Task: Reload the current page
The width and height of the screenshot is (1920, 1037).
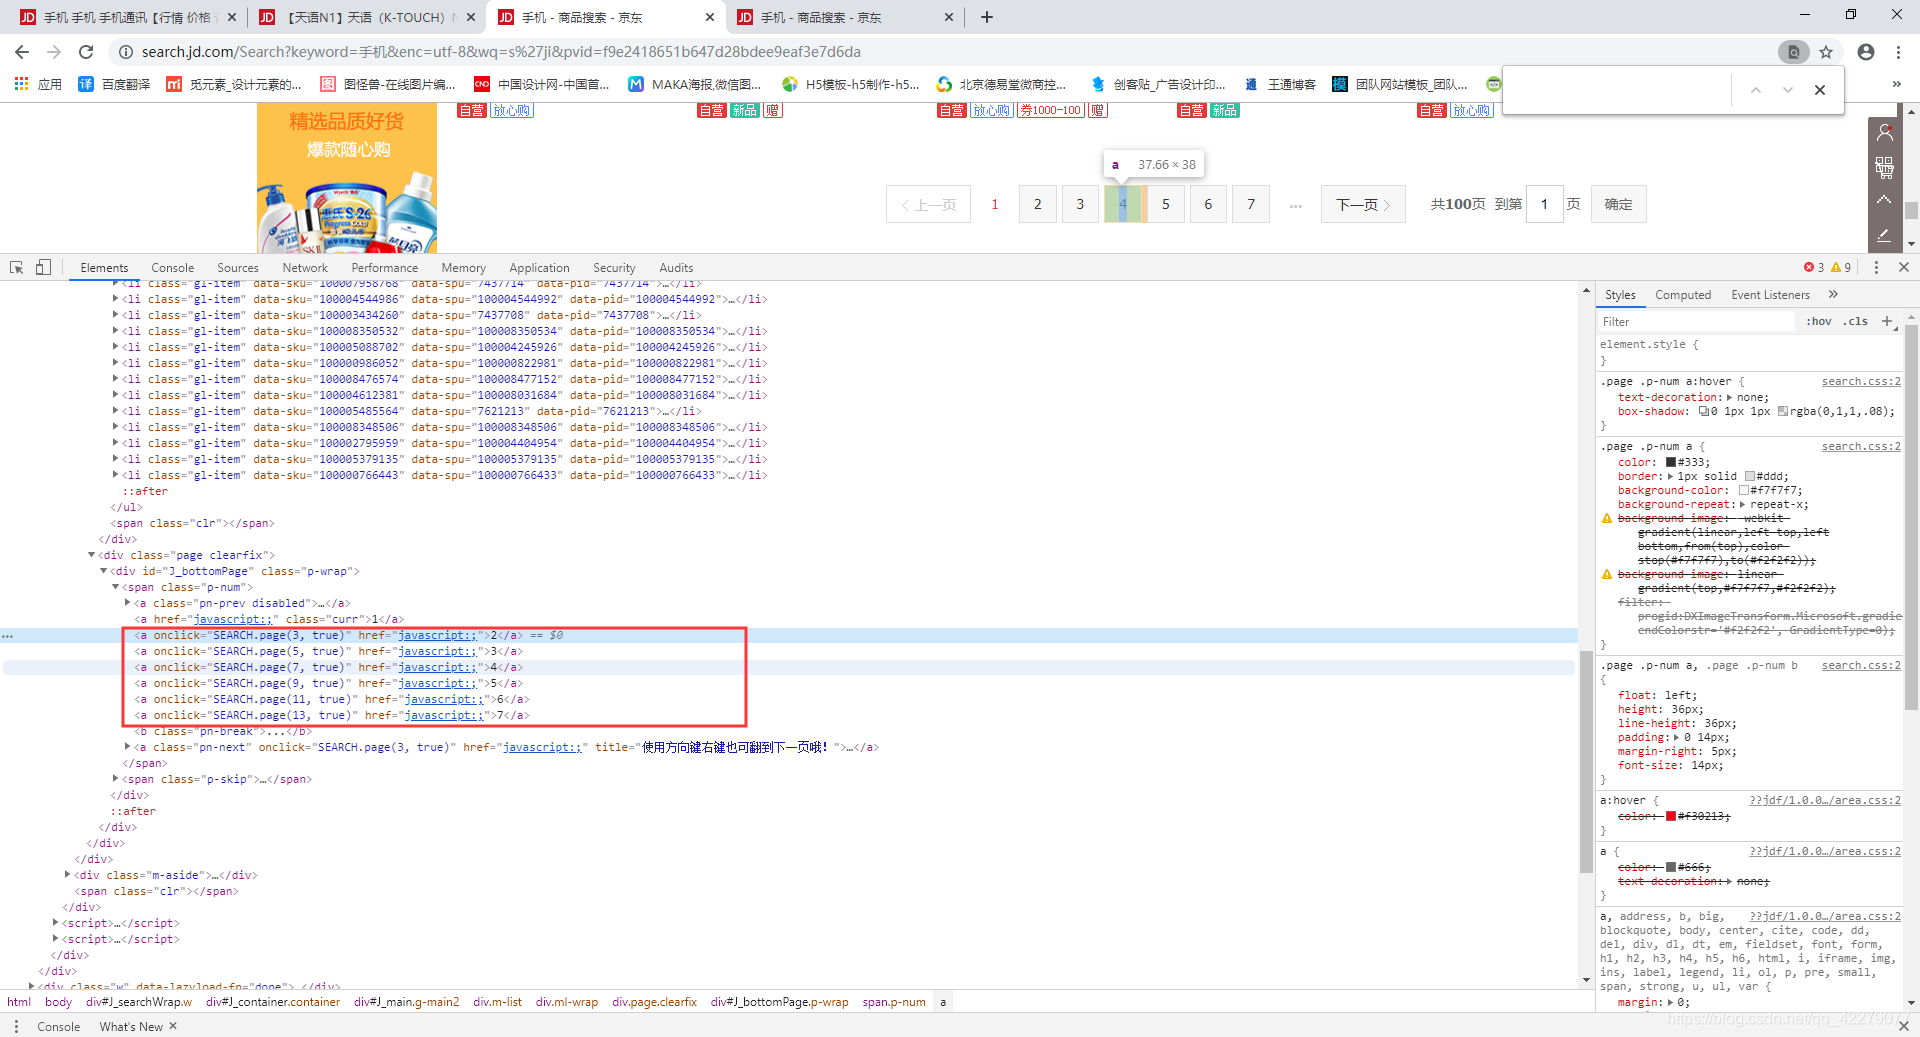Action: pyautogui.click(x=86, y=52)
